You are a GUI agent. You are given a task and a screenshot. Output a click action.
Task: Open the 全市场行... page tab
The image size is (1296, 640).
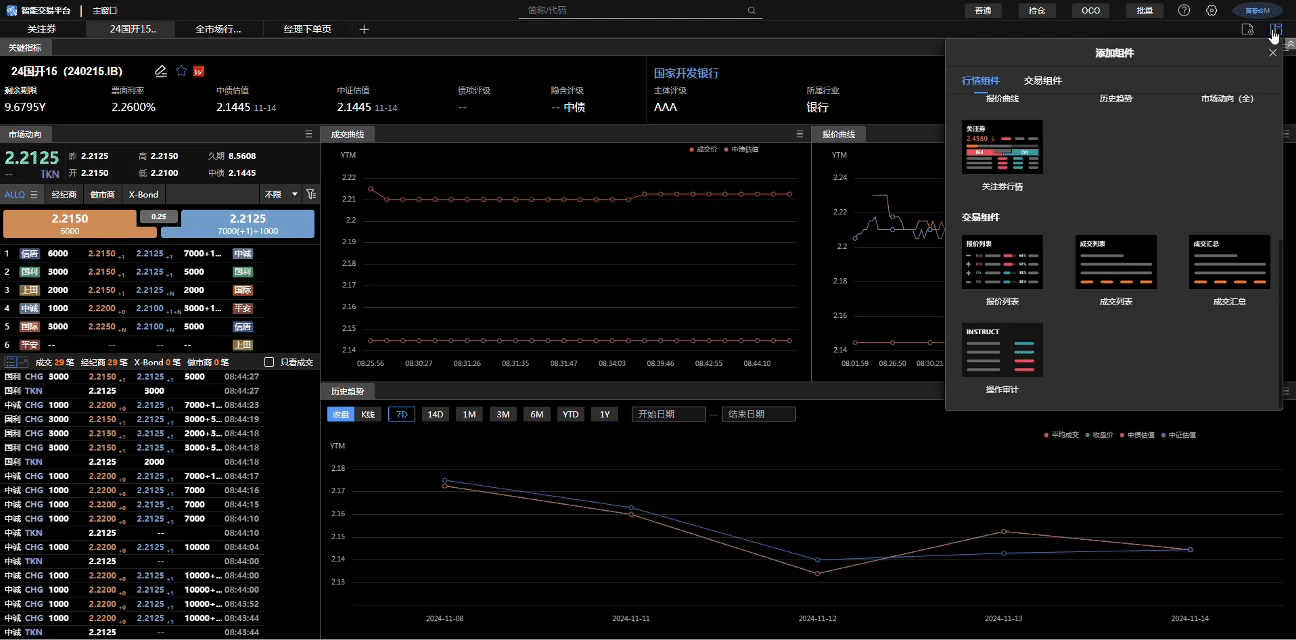tap(218, 29)
